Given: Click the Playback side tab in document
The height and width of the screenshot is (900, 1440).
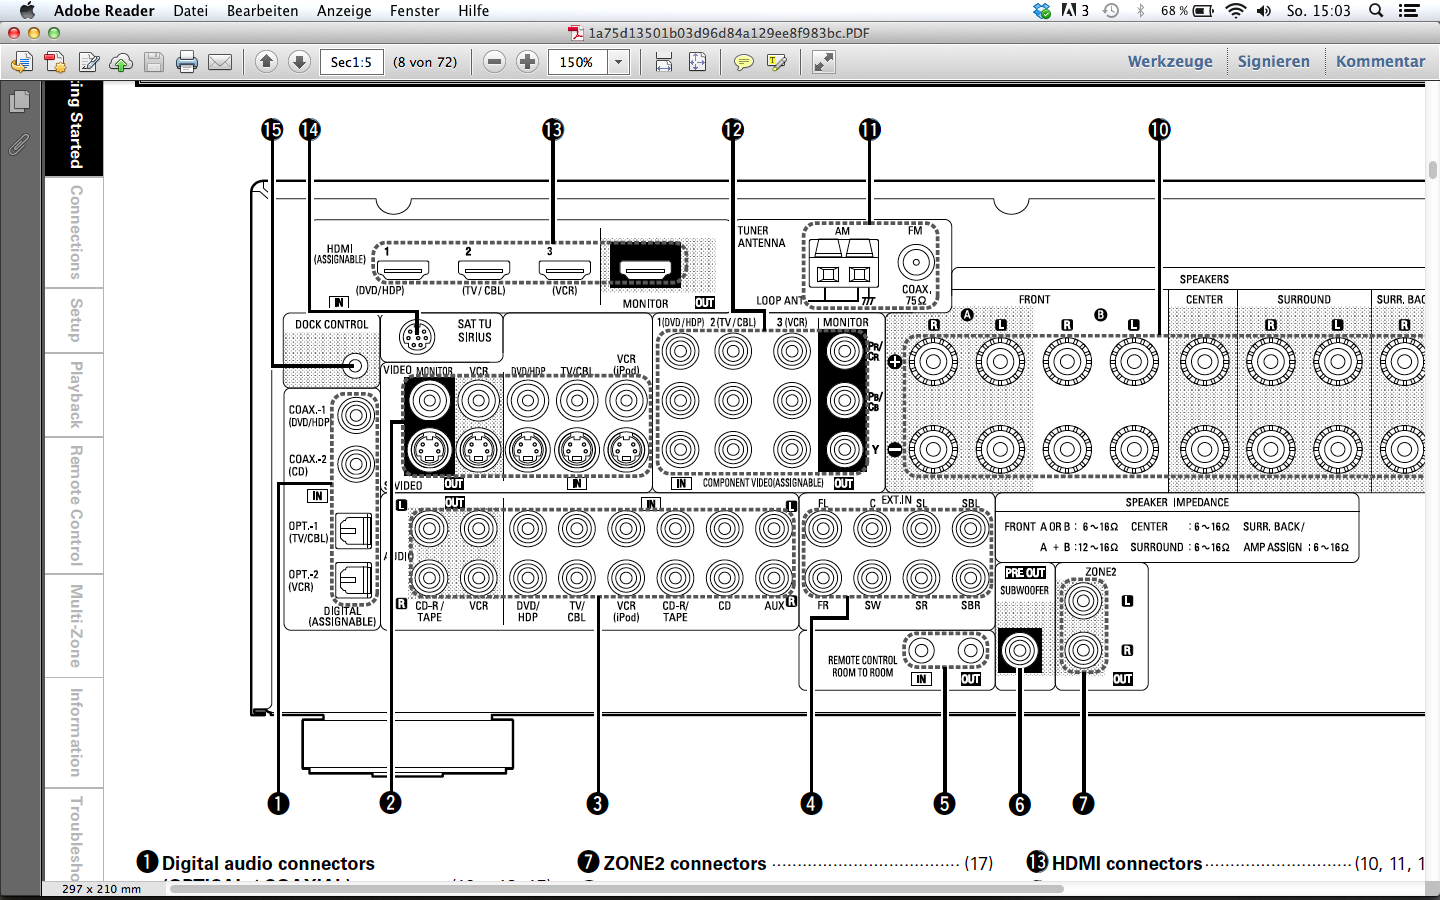Looking at the screenshot, I should 75,395.
